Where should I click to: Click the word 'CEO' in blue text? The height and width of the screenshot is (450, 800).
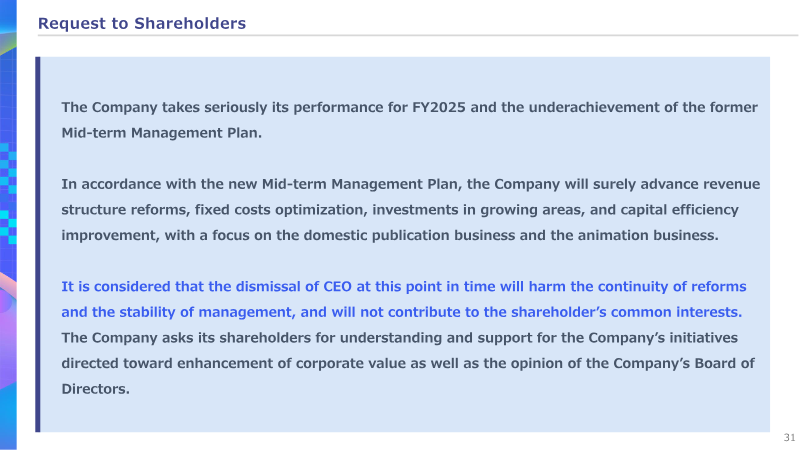(x=338, y=286)
